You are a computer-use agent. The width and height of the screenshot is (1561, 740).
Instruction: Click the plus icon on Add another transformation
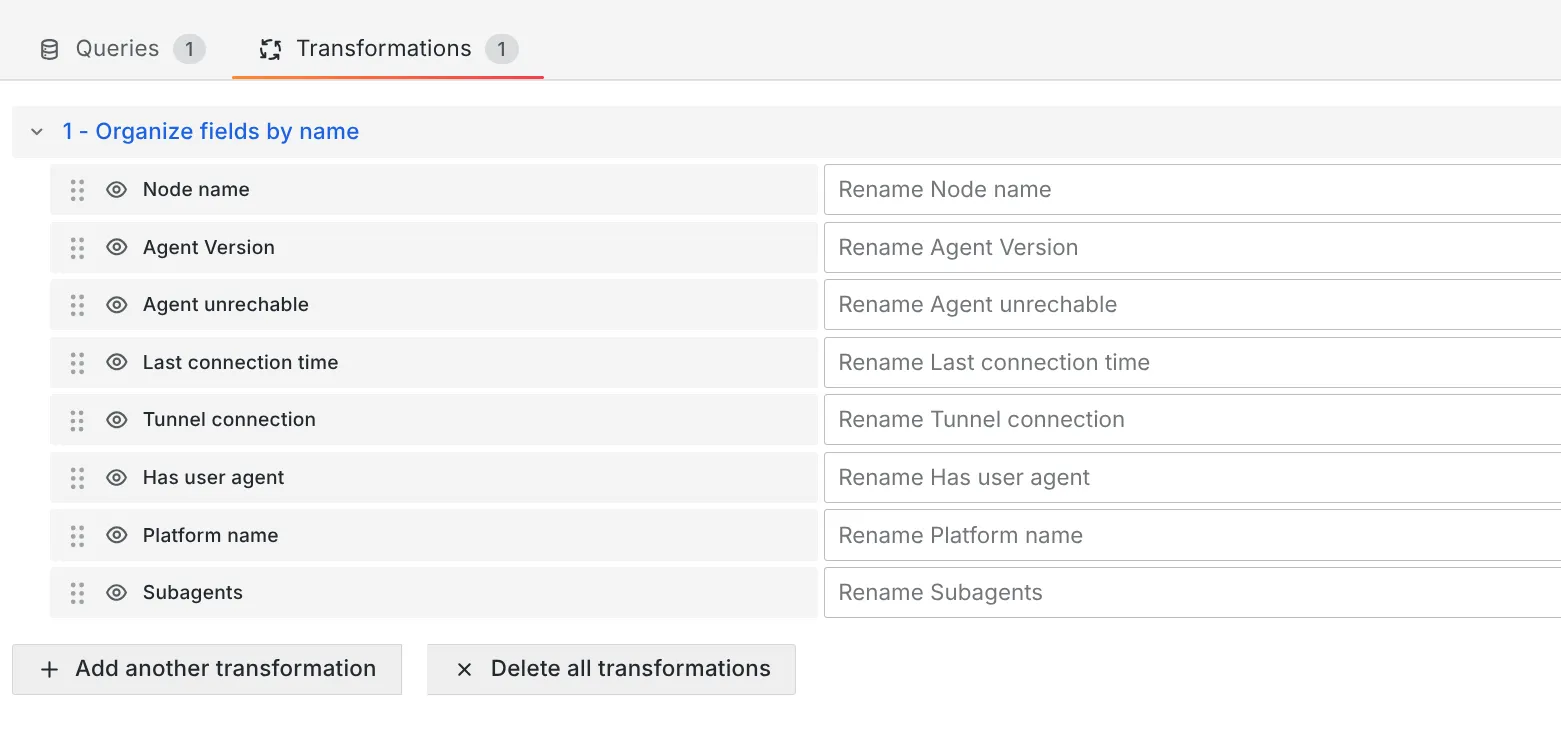[x=50, y=669]
